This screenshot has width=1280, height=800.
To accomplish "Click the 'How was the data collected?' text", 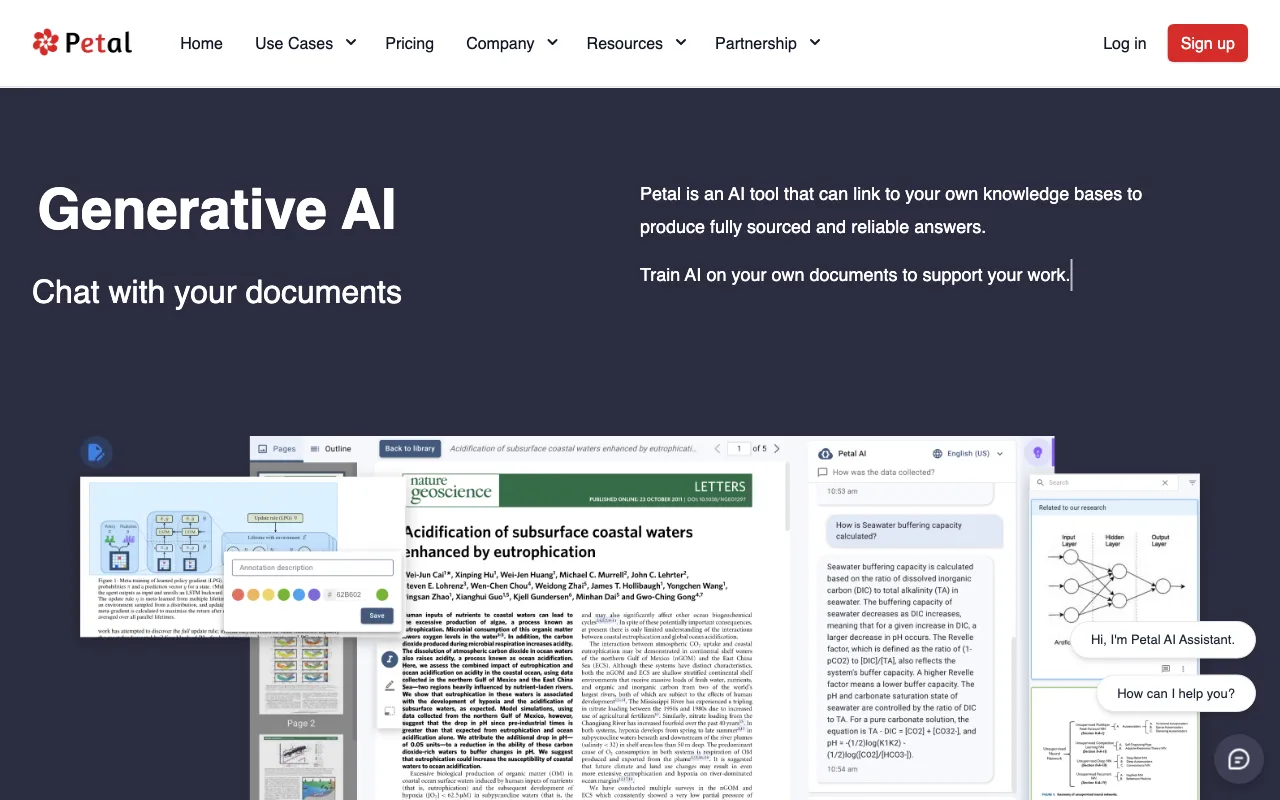I will coord(883,472).
